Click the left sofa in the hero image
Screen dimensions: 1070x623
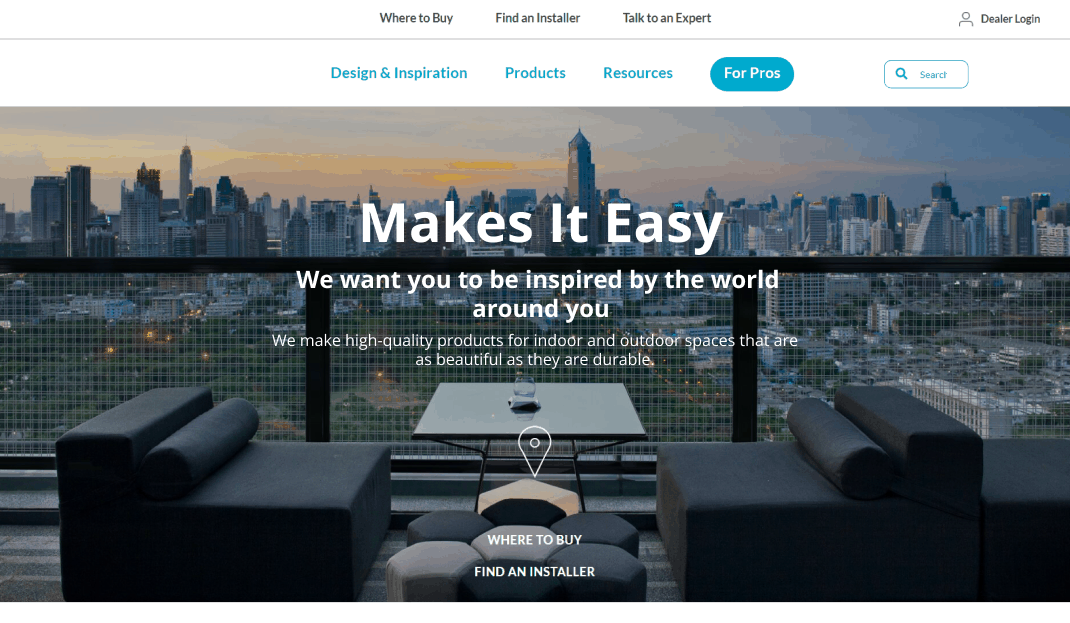[222, 495]
